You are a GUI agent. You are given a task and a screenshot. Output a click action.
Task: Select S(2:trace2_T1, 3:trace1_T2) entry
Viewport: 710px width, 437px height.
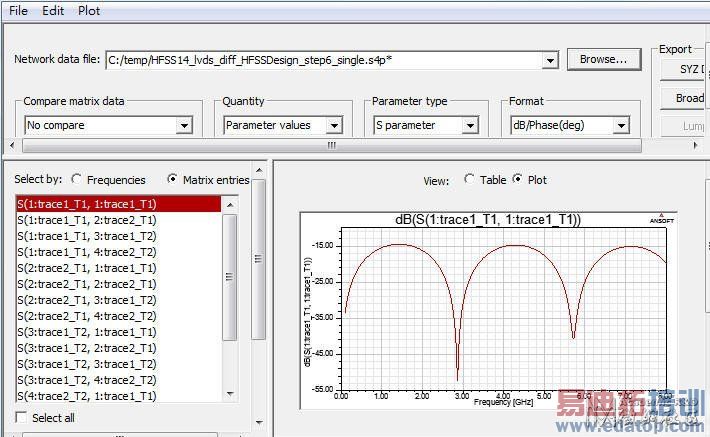click(119, 300)
